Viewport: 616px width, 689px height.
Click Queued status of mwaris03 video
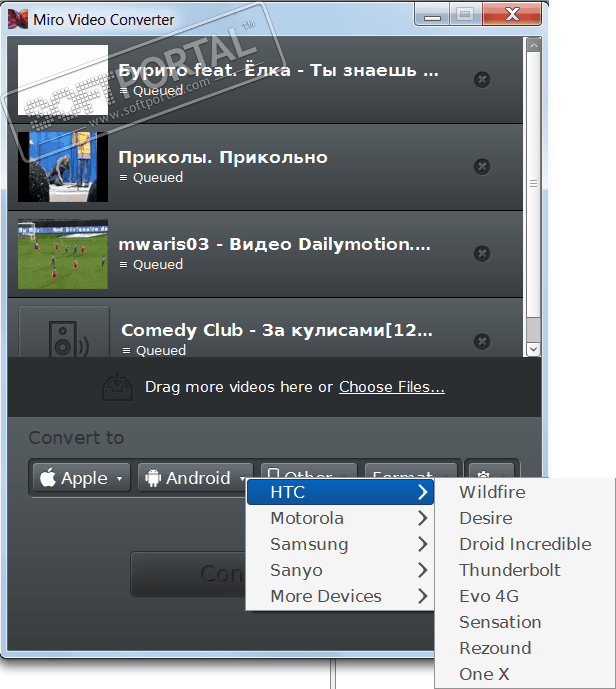[158, 265]
